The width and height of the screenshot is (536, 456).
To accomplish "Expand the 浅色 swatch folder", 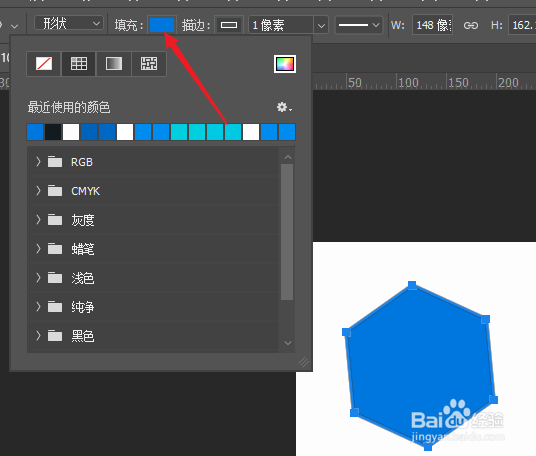I will (38, 278).
